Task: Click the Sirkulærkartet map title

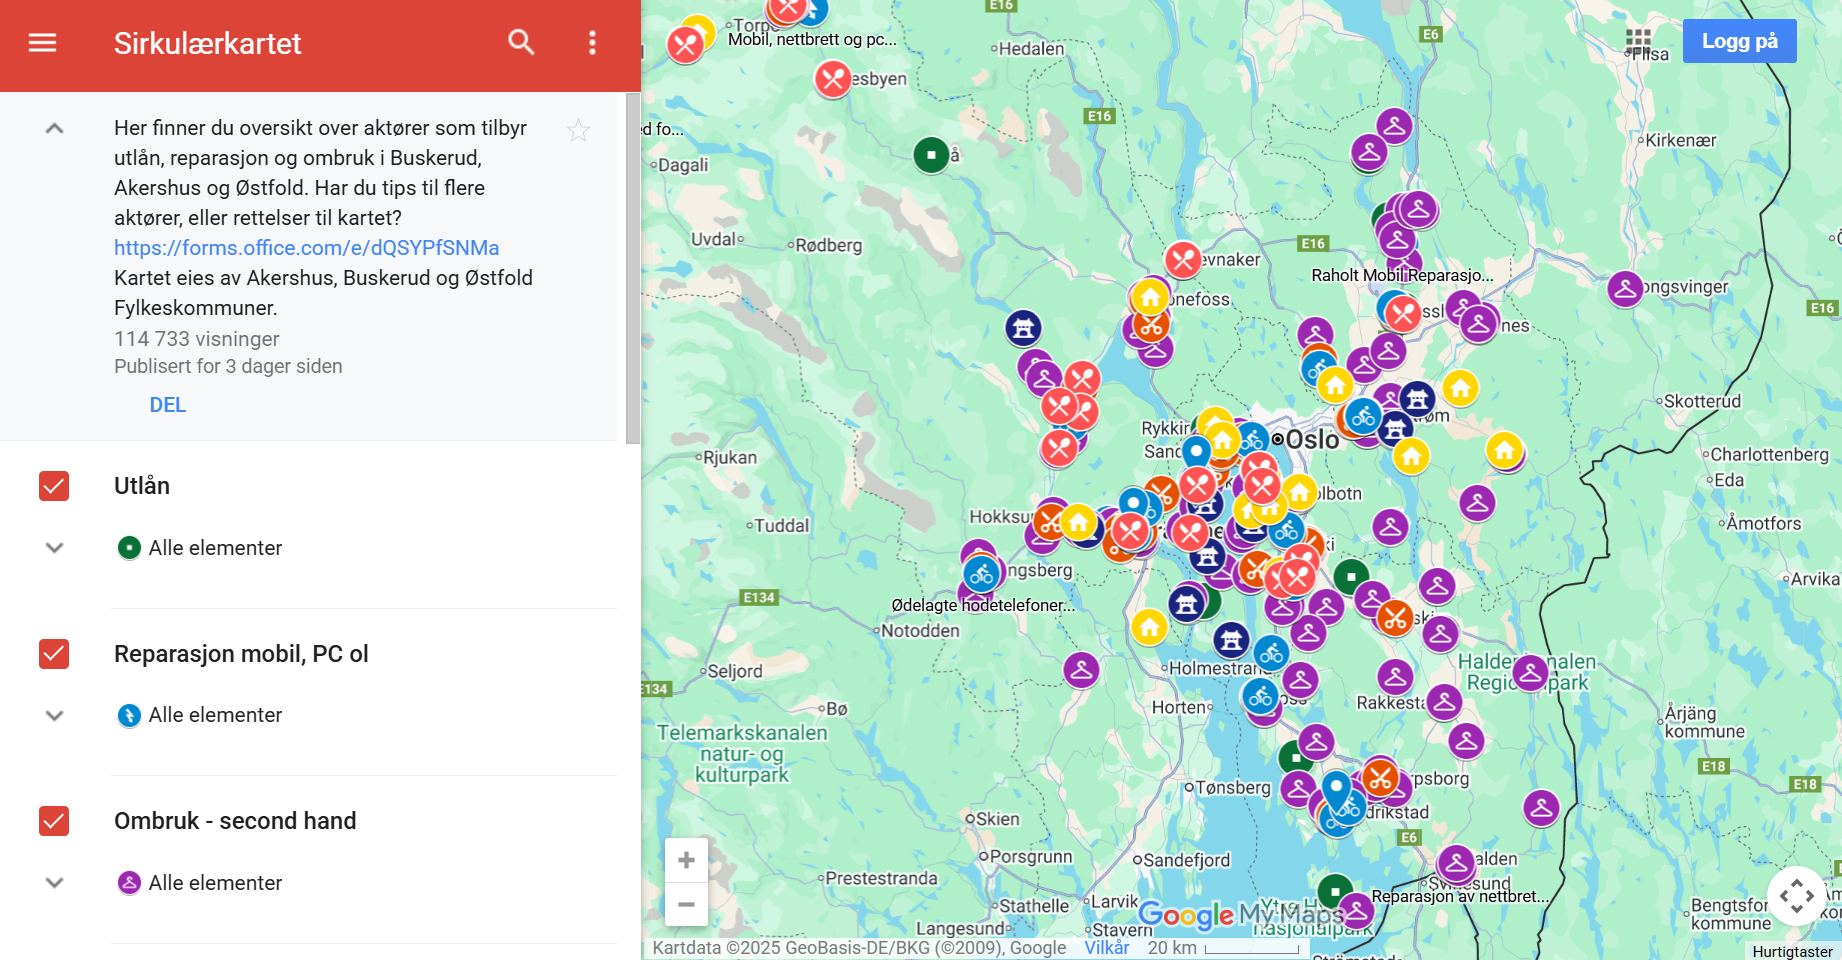Action: 207,43
